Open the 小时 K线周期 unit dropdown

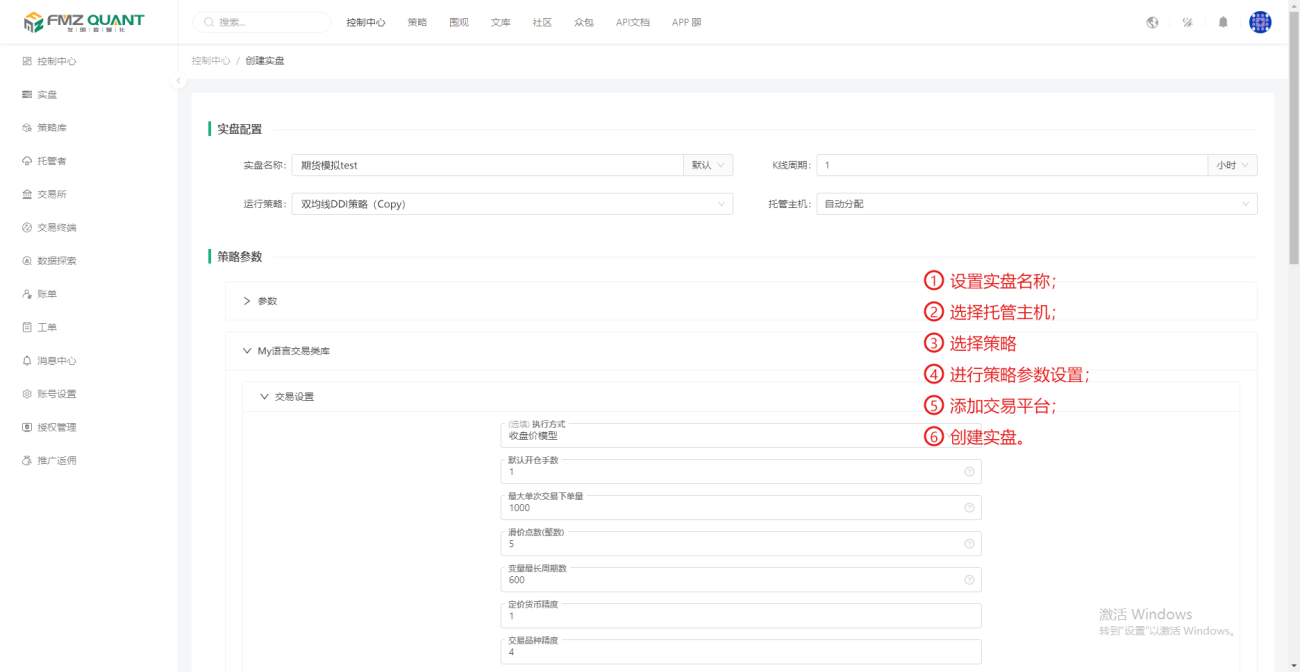(1232, 165)
